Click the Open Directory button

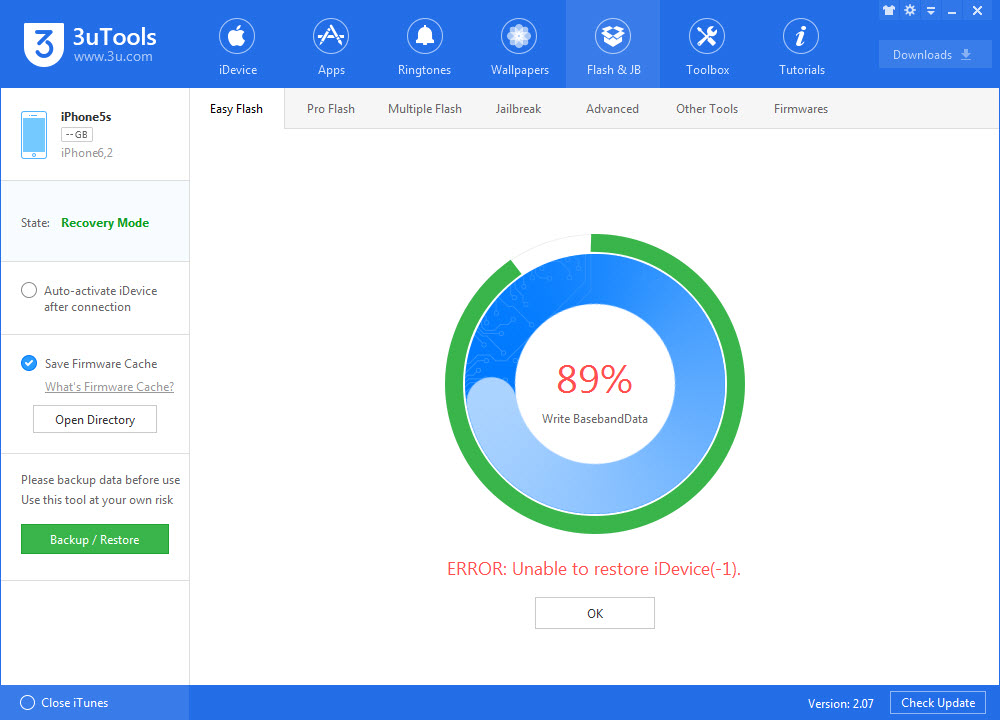(x=95, y=420)
